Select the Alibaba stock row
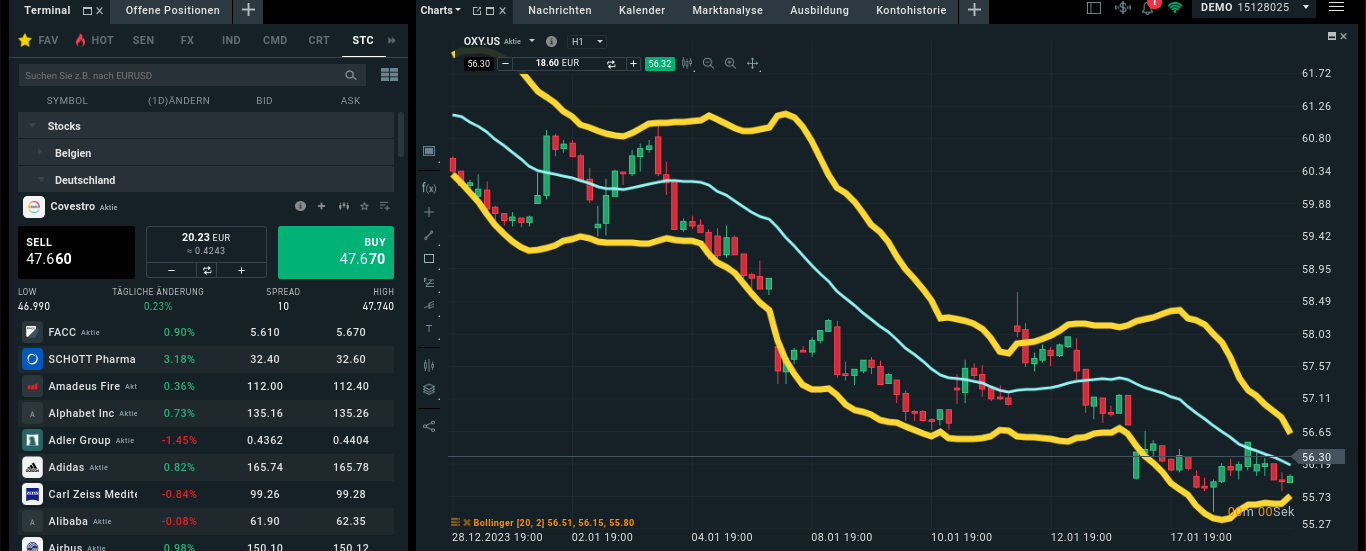The image size is (1366, 551). click(x=206, y=521)
